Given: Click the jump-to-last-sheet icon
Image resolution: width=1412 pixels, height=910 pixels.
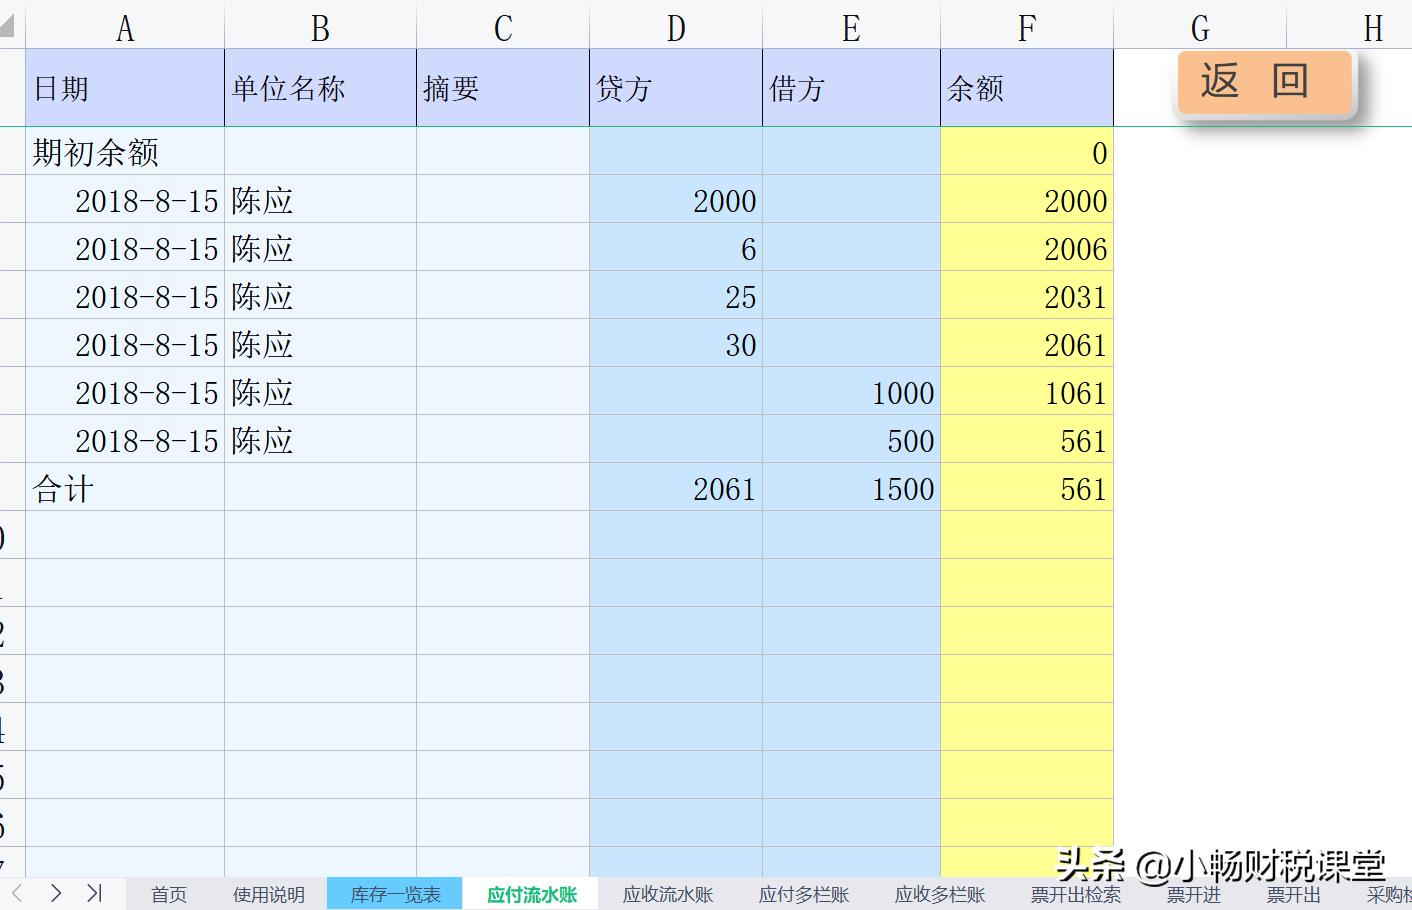Looking at the screenshot, I should click(x=95, y=895).
